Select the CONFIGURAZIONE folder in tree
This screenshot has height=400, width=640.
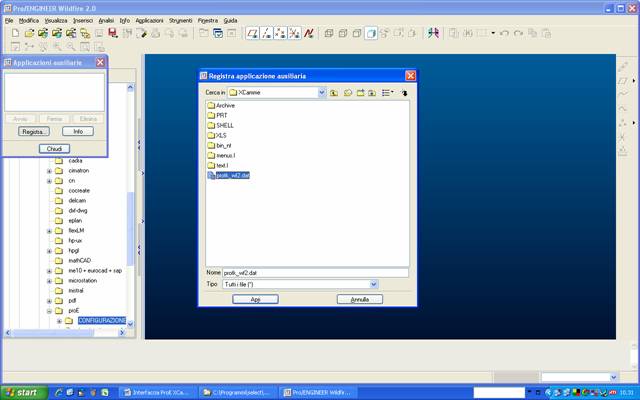[x=102, y=321]
